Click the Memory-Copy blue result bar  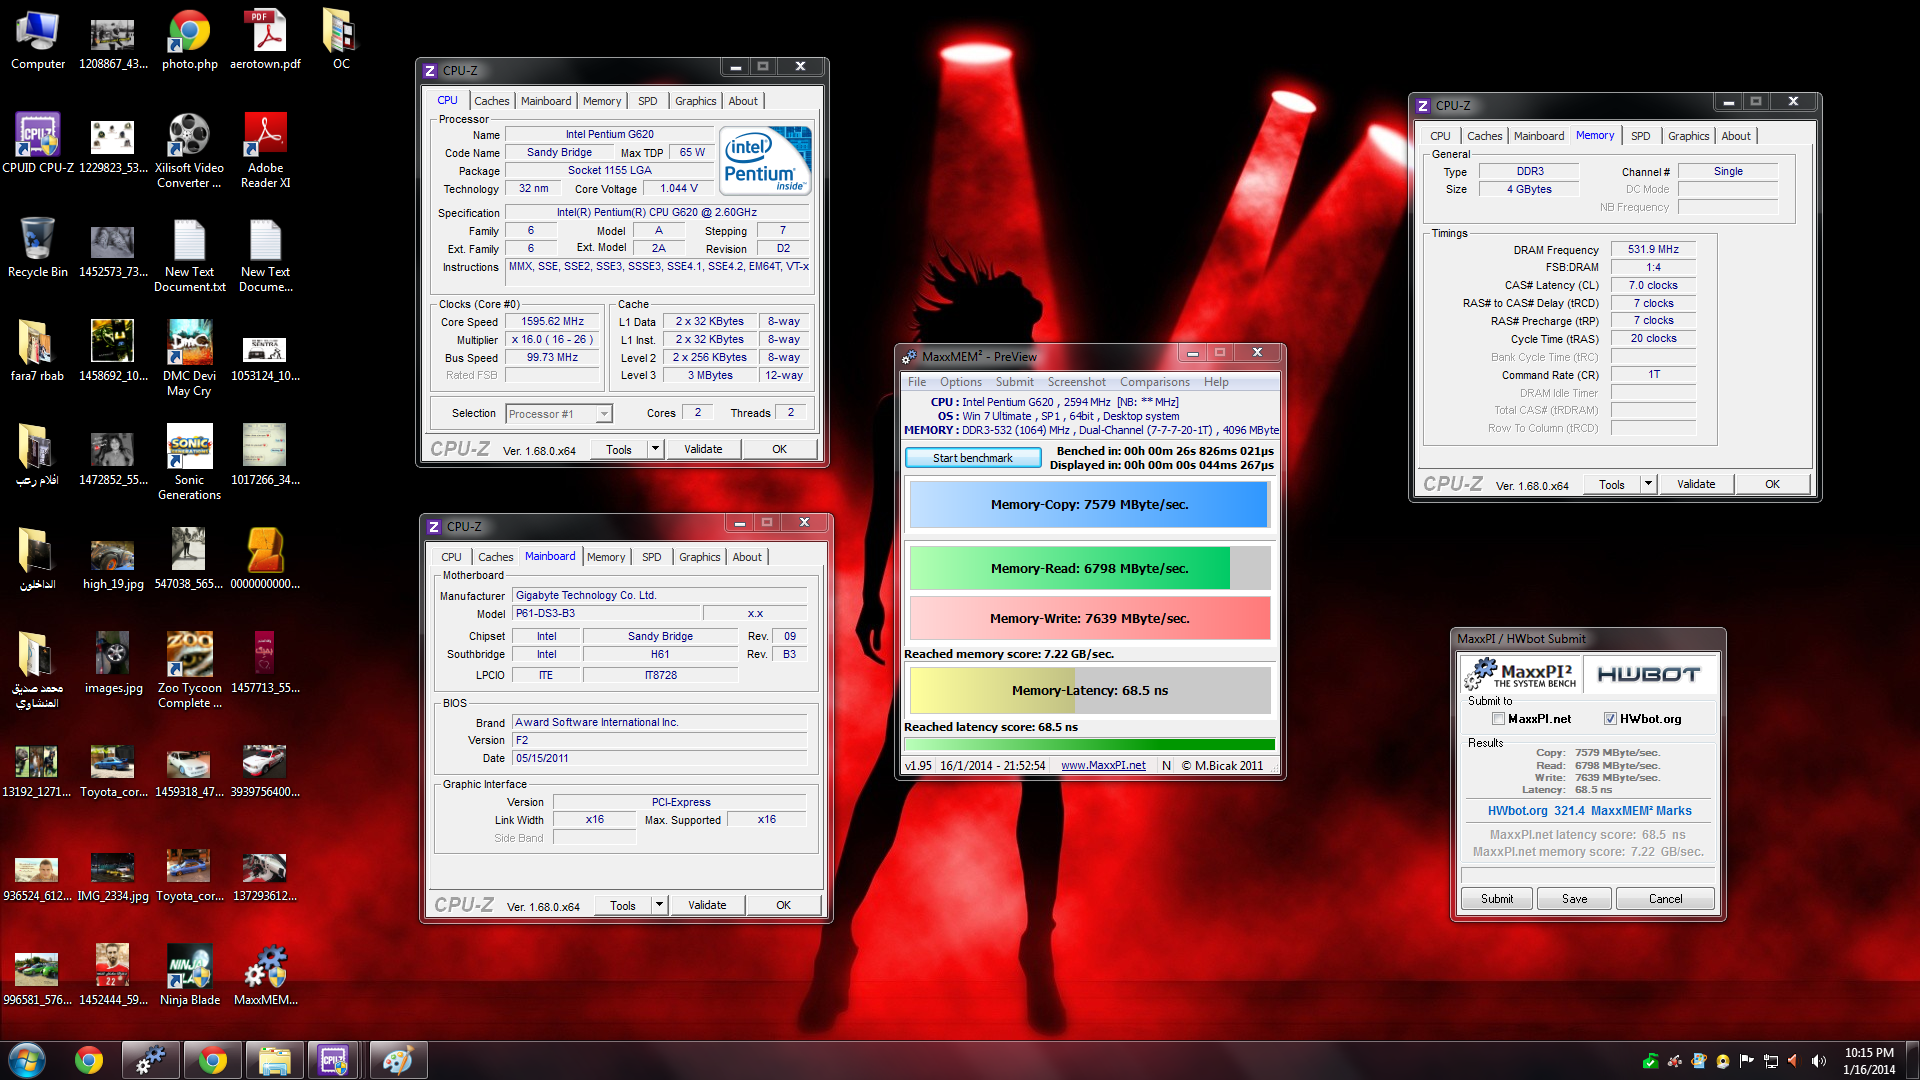coord(1090,505)
